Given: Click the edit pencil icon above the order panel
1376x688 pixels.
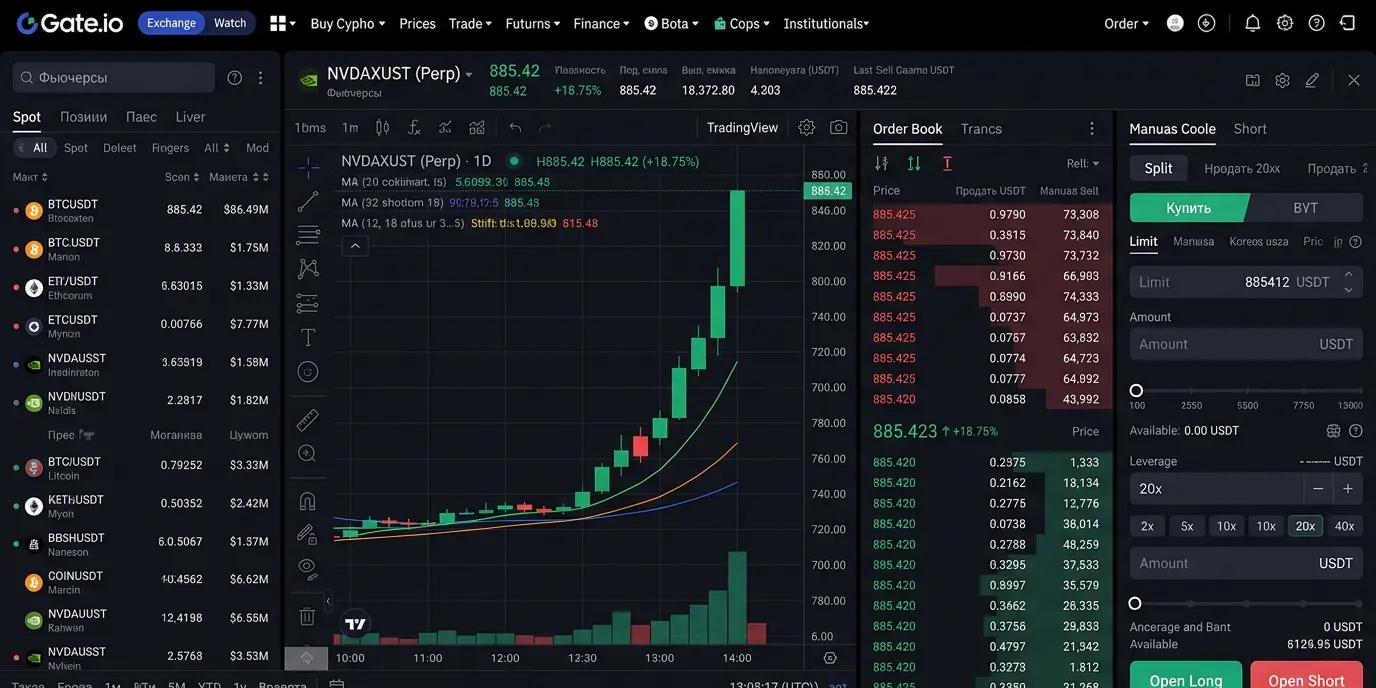Looking at the screenshot, I should click(x=1313, y=80).
